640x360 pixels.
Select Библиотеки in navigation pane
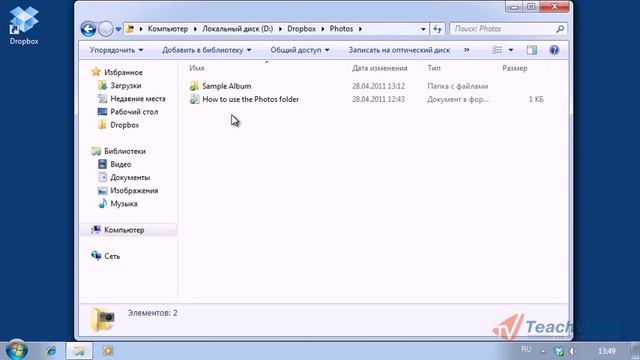tap(124, 151)
